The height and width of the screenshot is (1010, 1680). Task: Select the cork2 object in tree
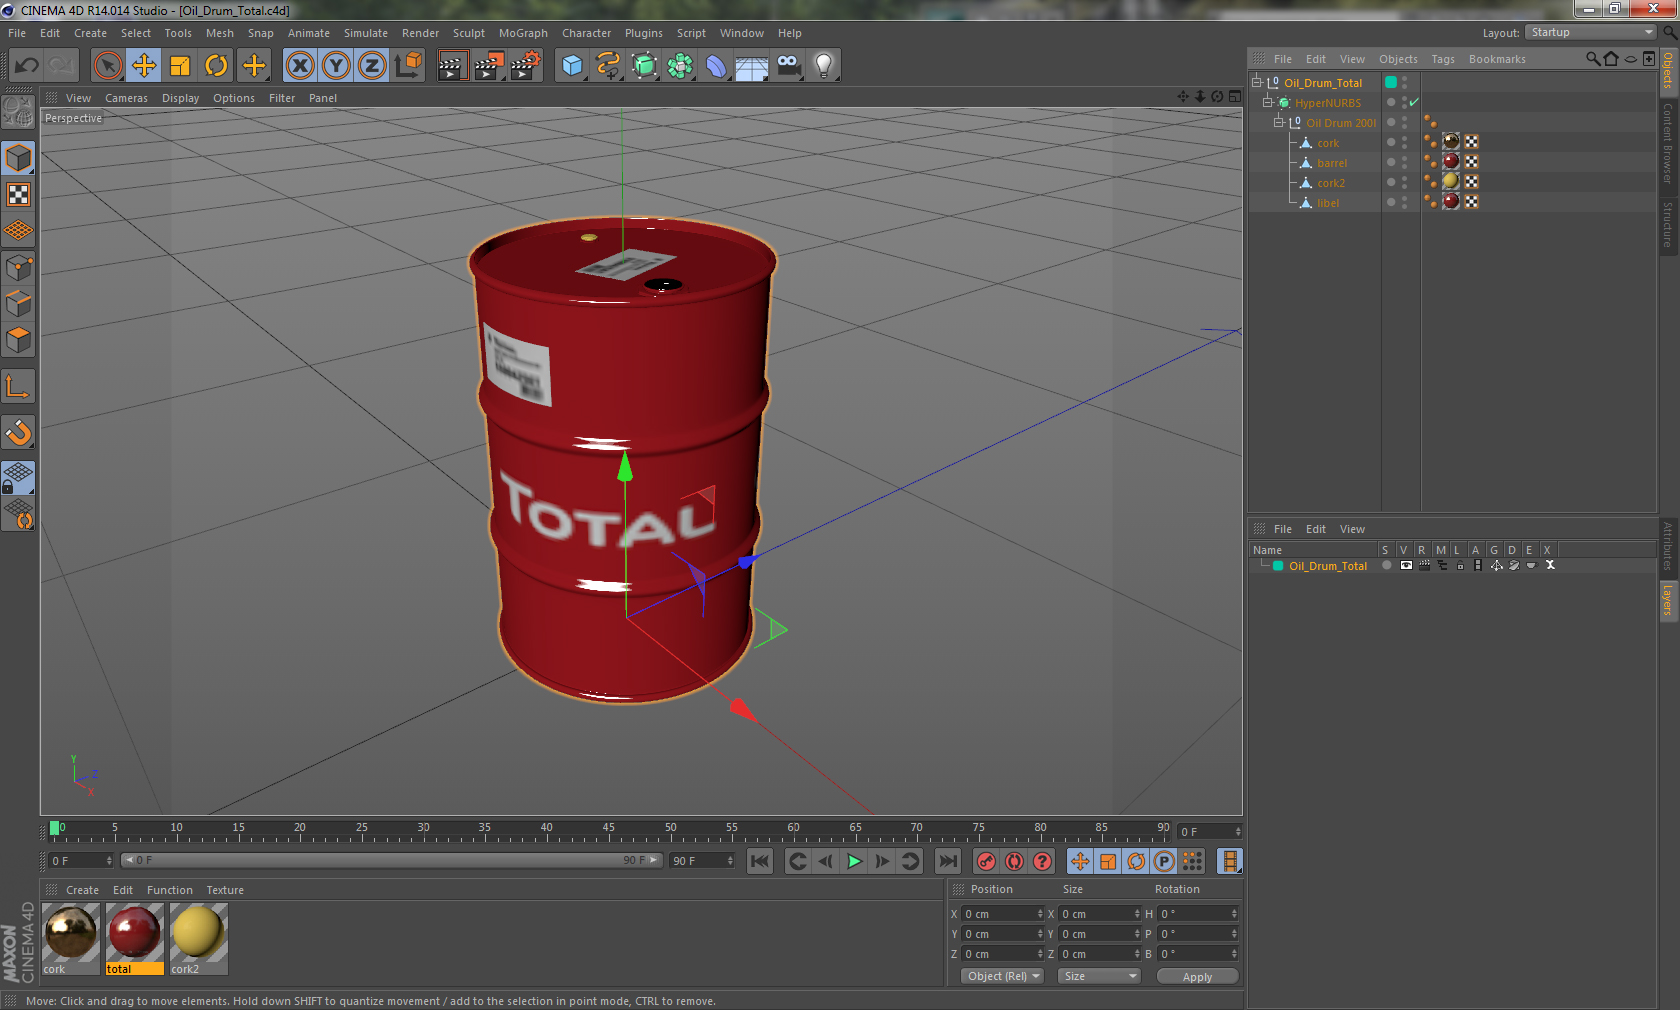tap(1330, 183)
